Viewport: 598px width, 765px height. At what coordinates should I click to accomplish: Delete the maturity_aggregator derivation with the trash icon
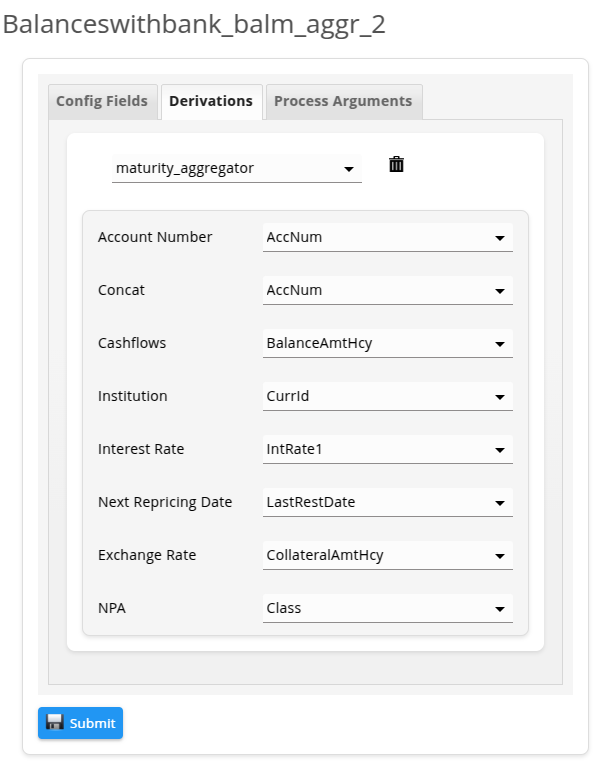click(396, 164)
